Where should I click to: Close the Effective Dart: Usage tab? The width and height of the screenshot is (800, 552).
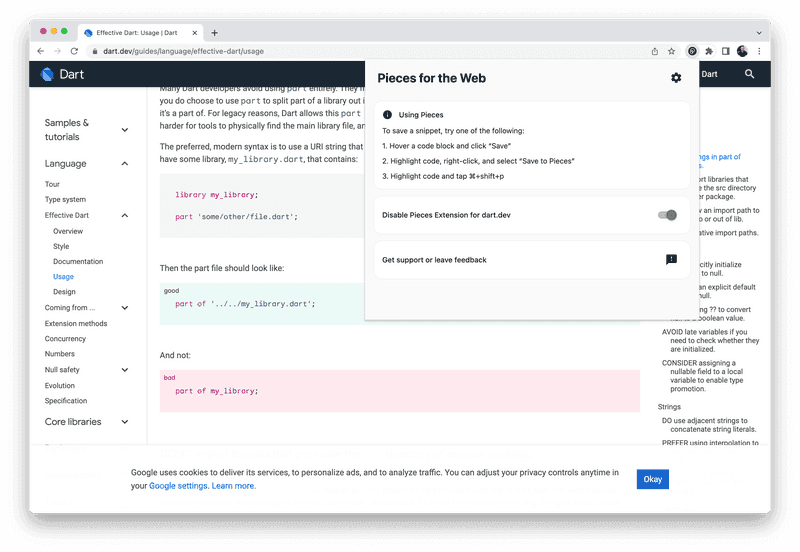pos(194,33)
